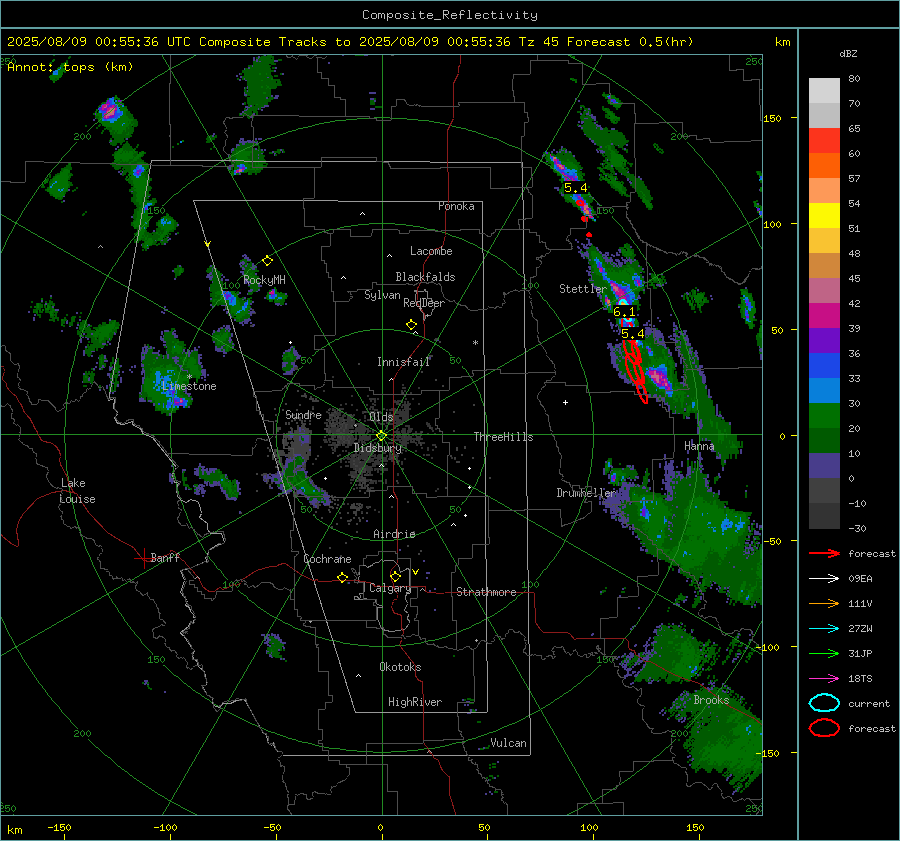
Task: Click the red 65 dBZ legend swatch
Action: 824,140
